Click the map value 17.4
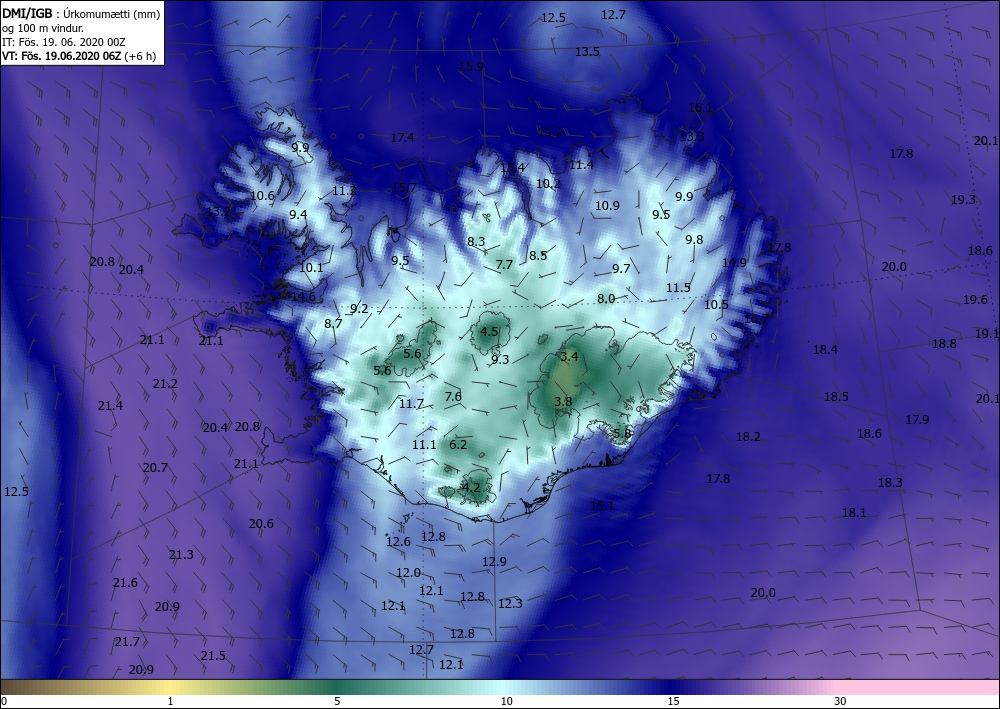Image resolution: width=1000 pixels, height=709 pixels. pos(402,138)
